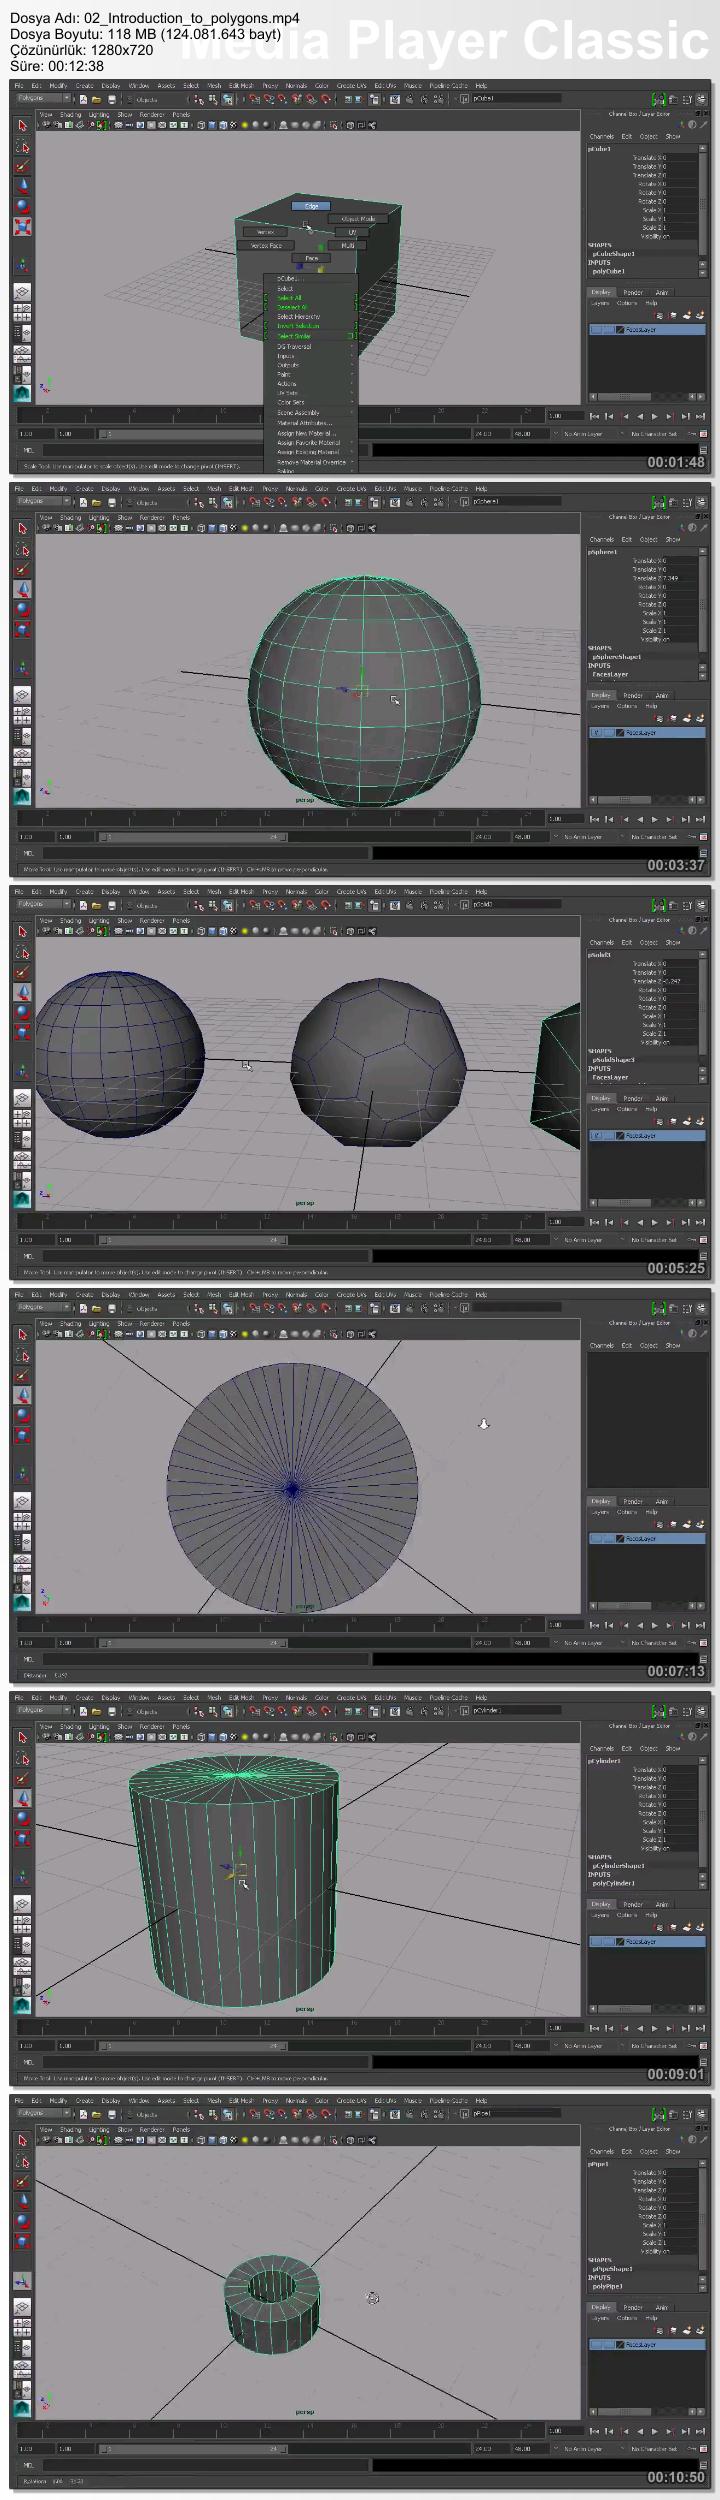Click the four-view layout icon in the 00:03:37 frame

[x=22, y=717]
